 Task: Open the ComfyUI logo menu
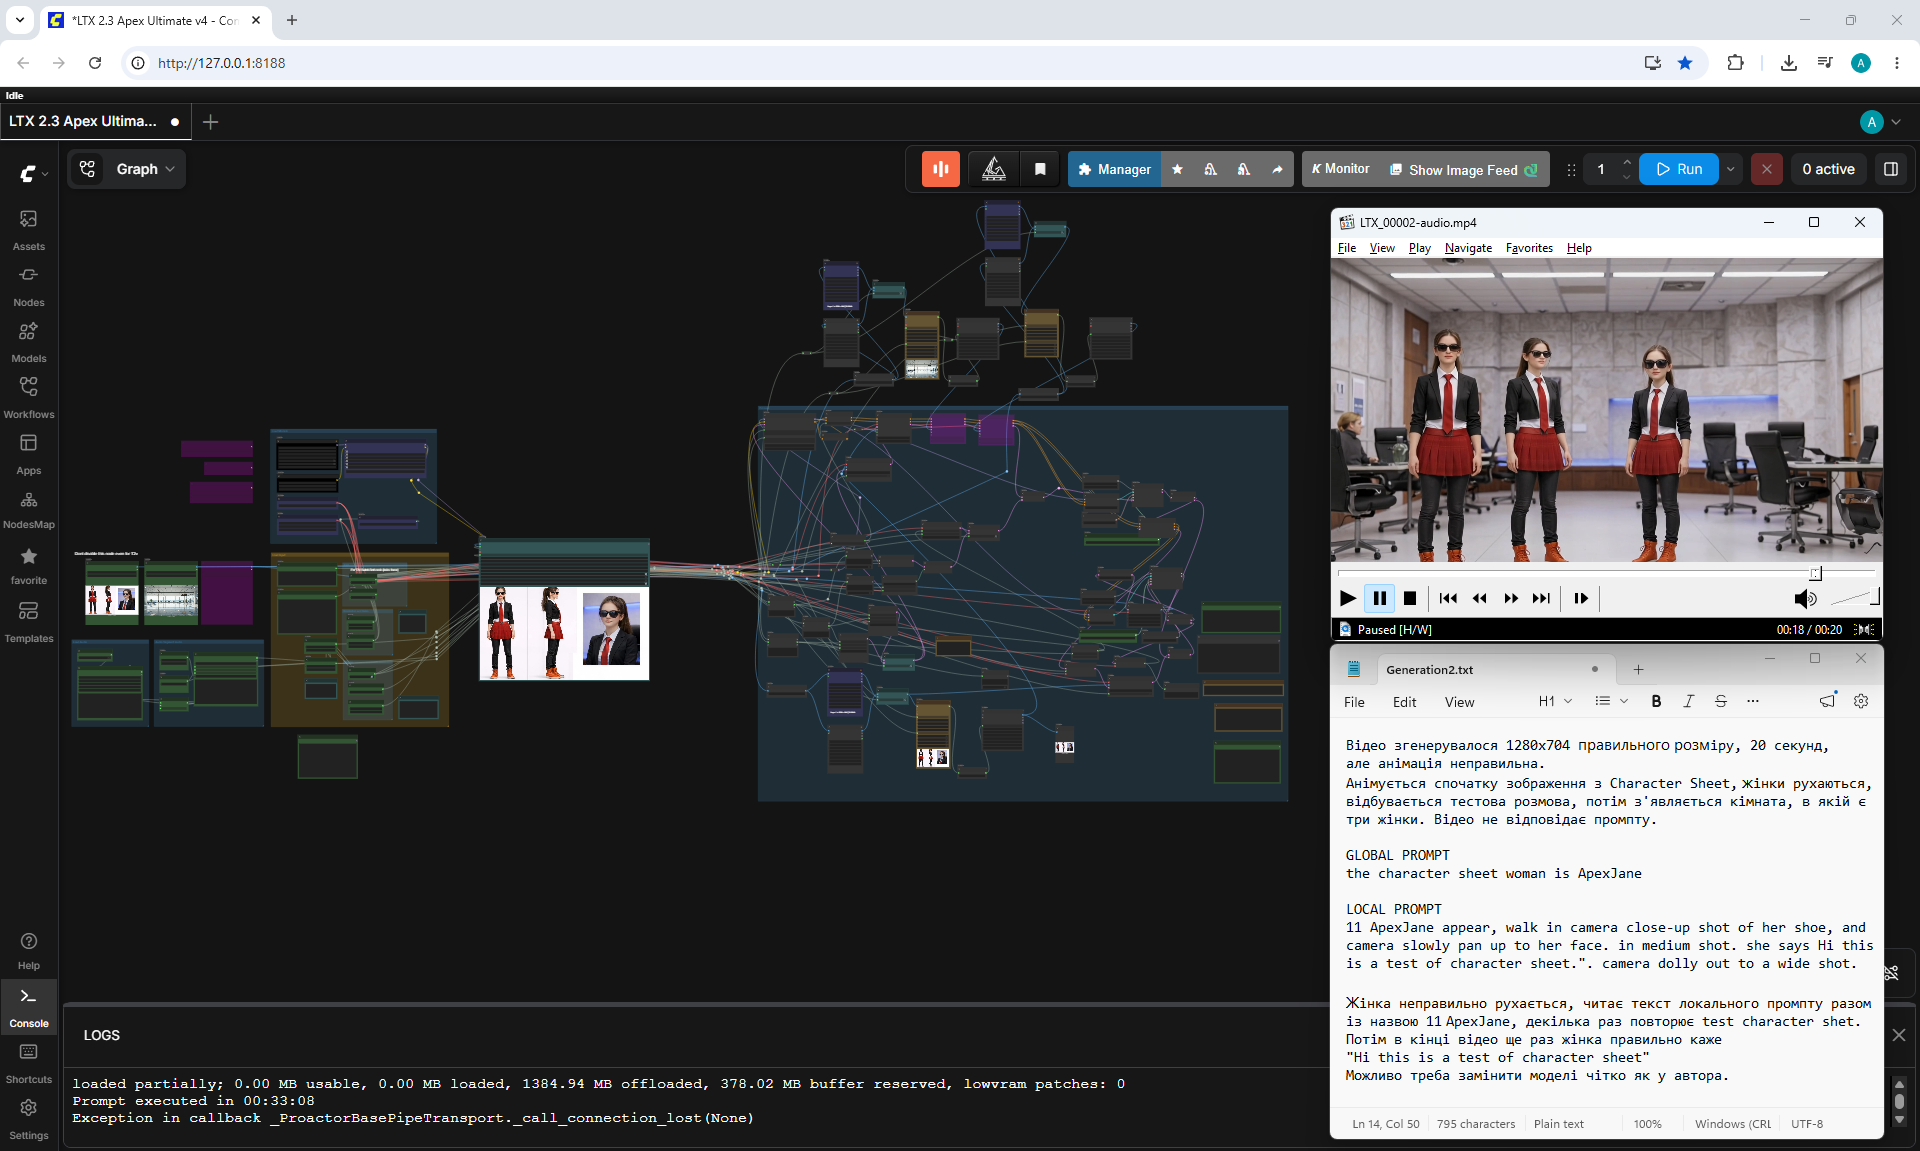[x=33, y=174]
